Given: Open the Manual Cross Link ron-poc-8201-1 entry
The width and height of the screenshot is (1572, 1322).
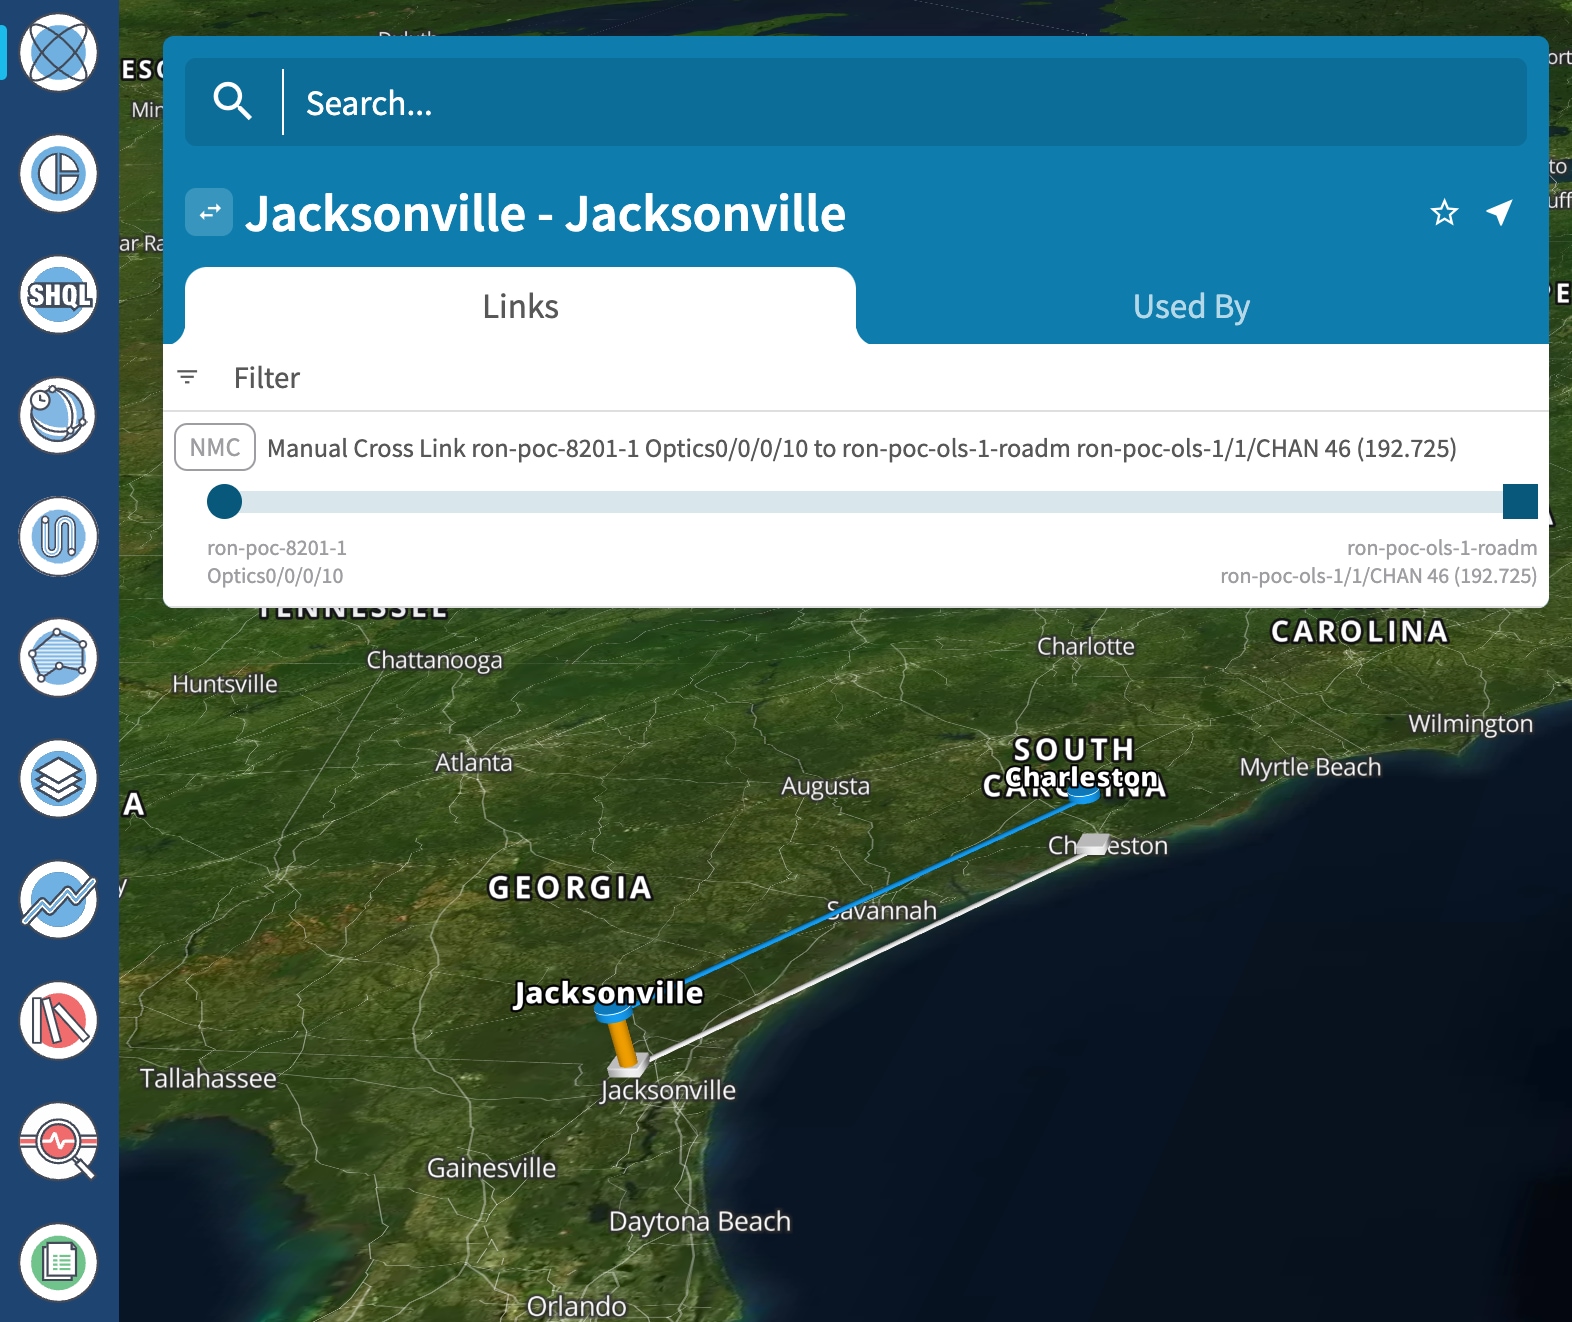Looking at the screenshot, I should click(x=861, y=448).
